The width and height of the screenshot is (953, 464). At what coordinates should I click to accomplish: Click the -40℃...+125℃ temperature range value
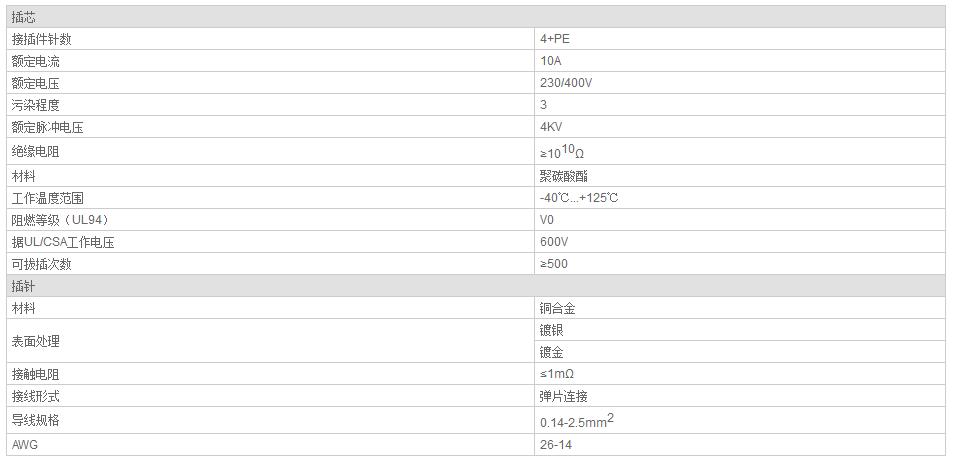(x=579, y=198)
